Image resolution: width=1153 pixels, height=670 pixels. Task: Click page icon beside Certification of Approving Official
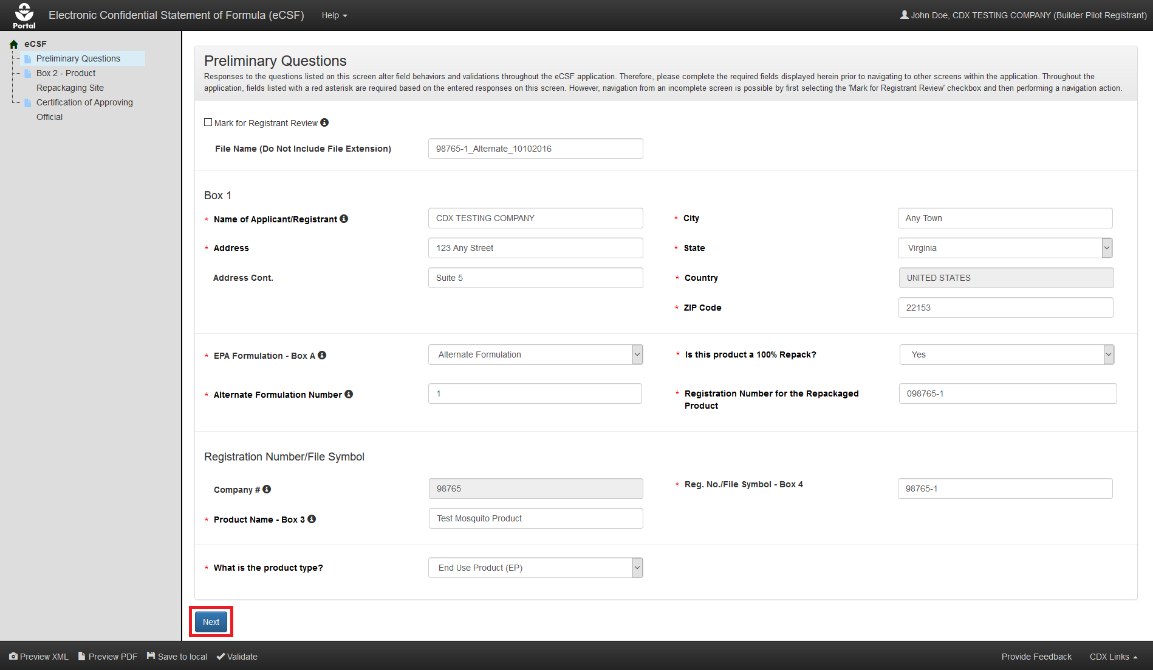tap(28, 103)
